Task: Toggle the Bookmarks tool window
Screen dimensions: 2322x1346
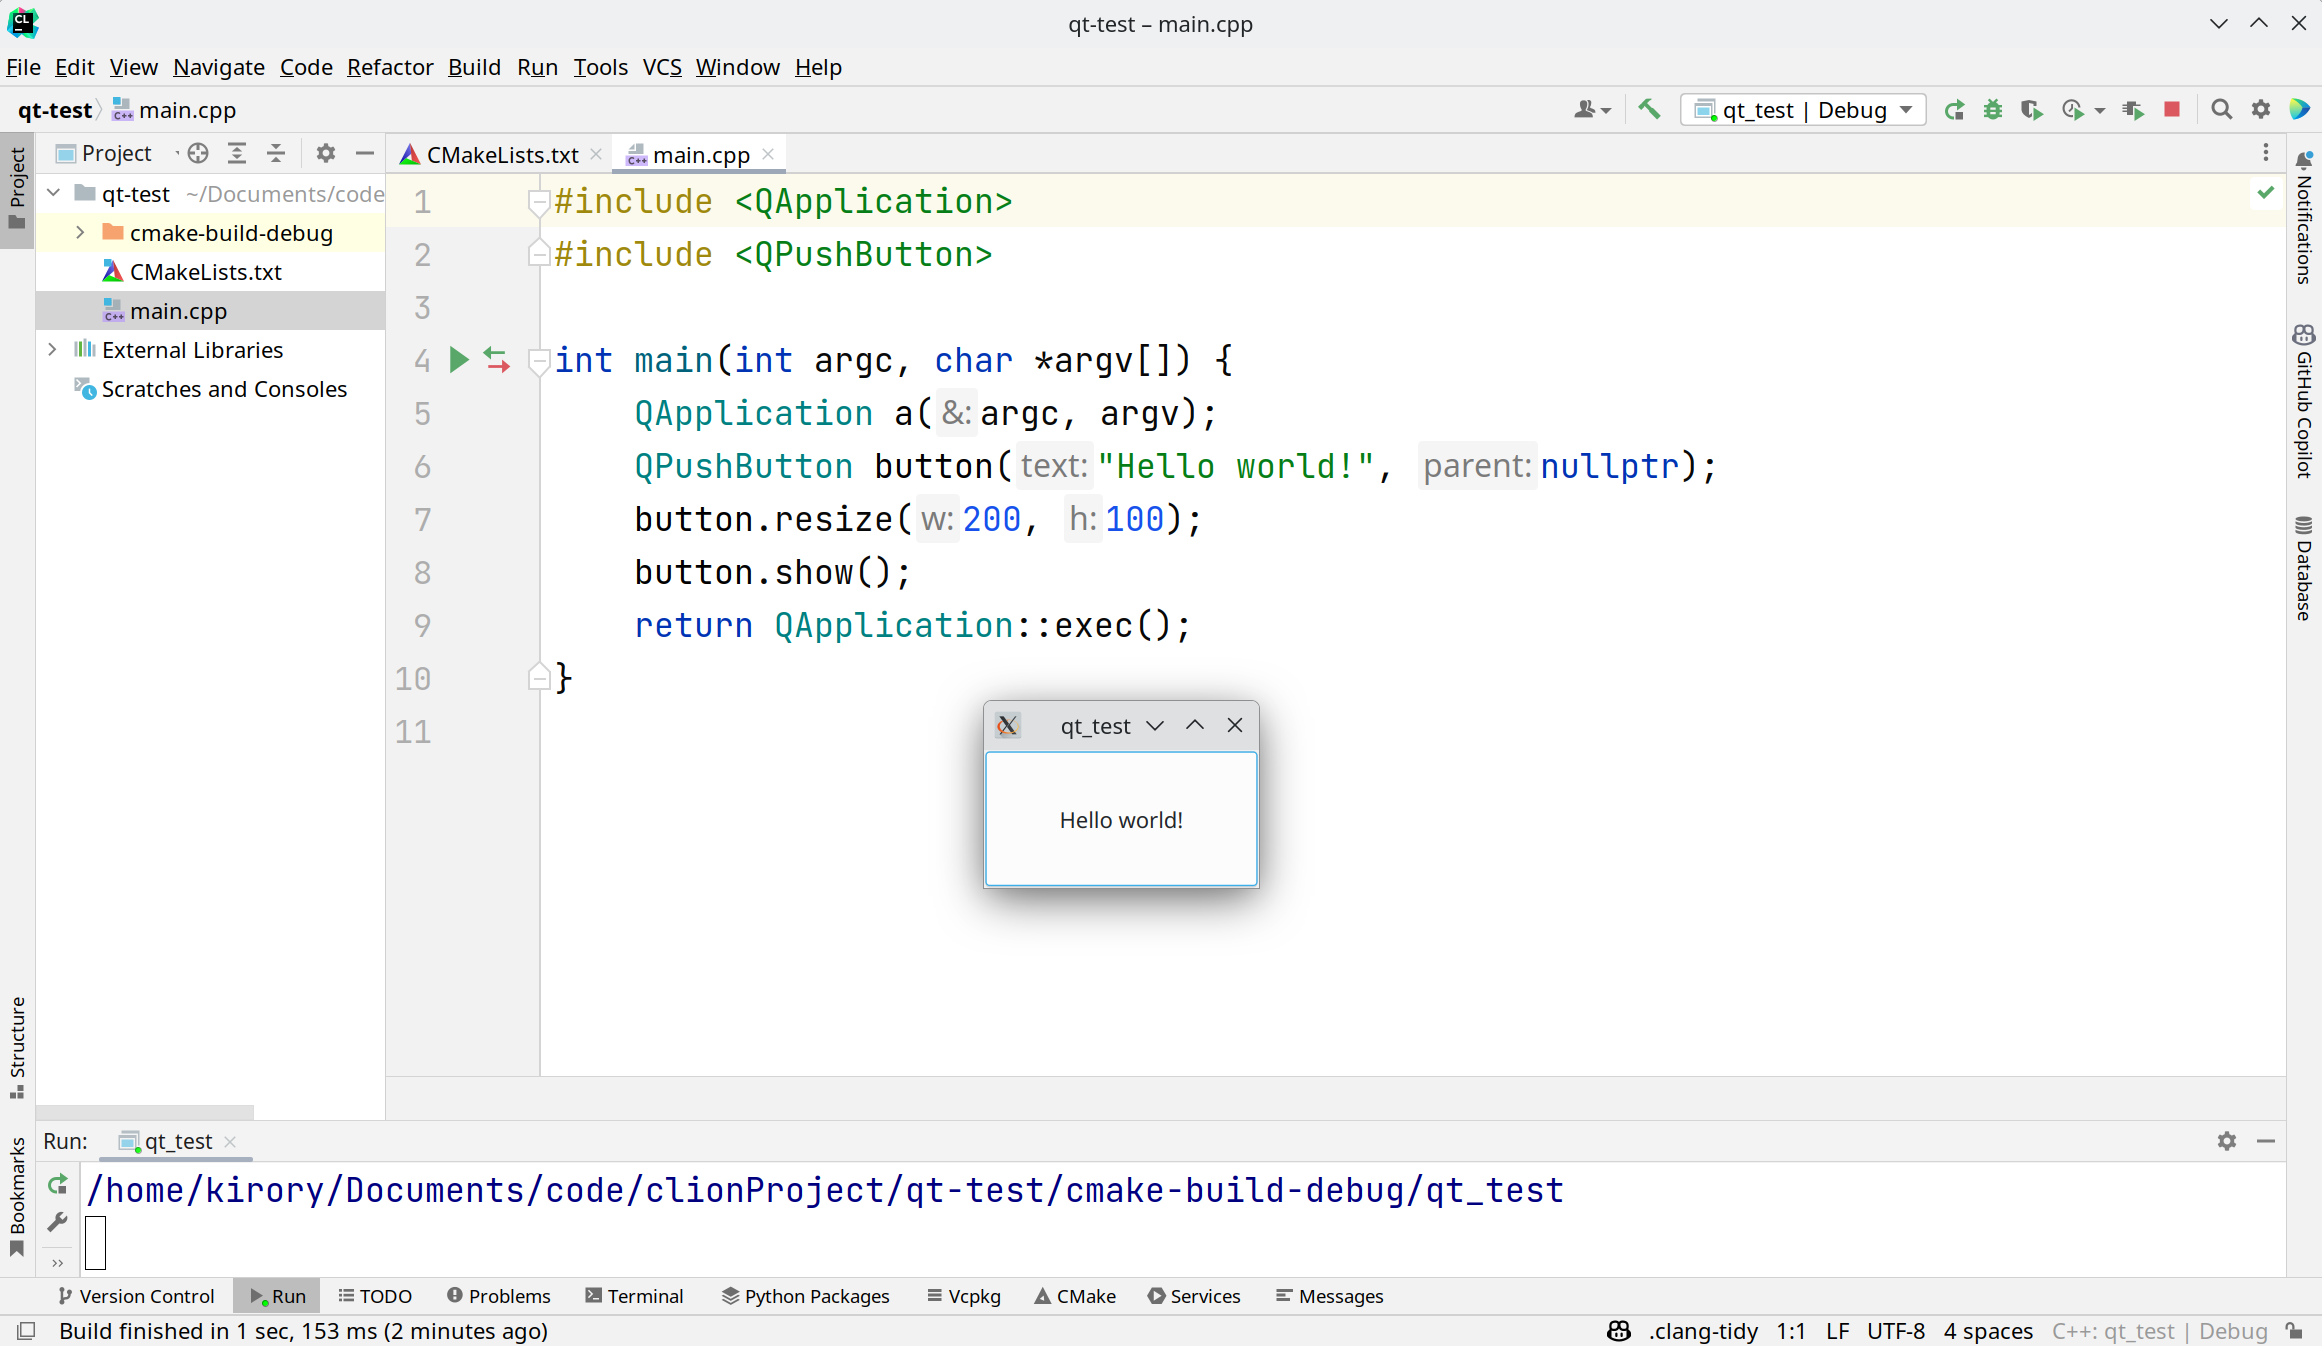Action: 17,1196
